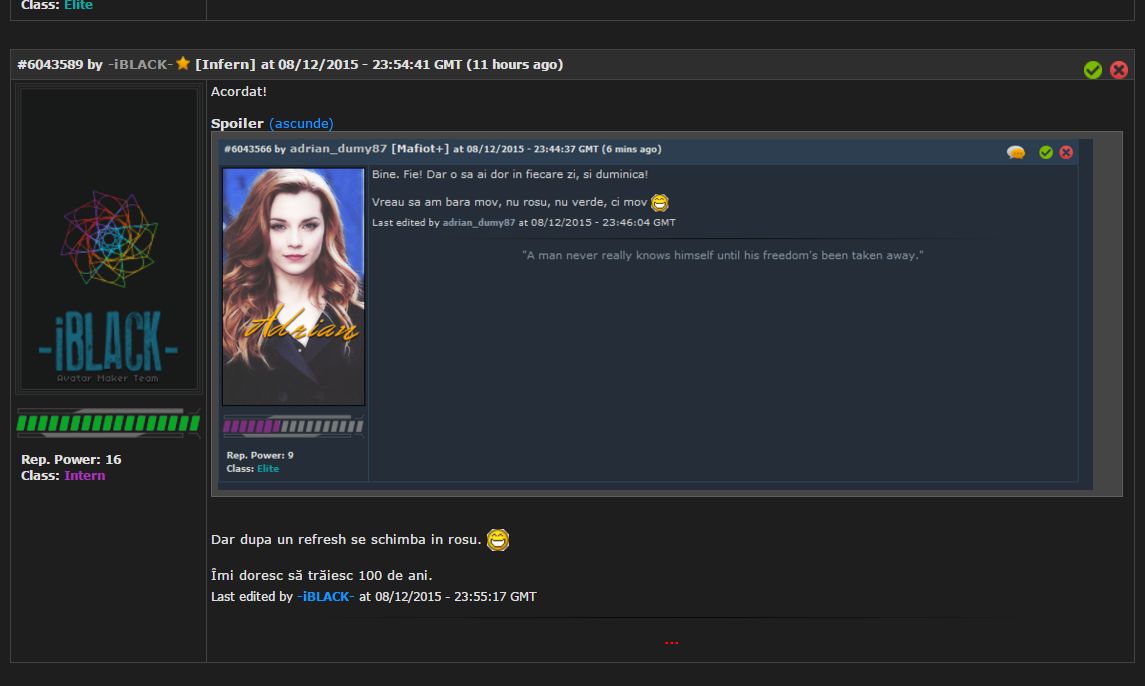Click laughing emoji after 'schimba in rosu'
This screenshot has width=1145, height=686.
498,540
